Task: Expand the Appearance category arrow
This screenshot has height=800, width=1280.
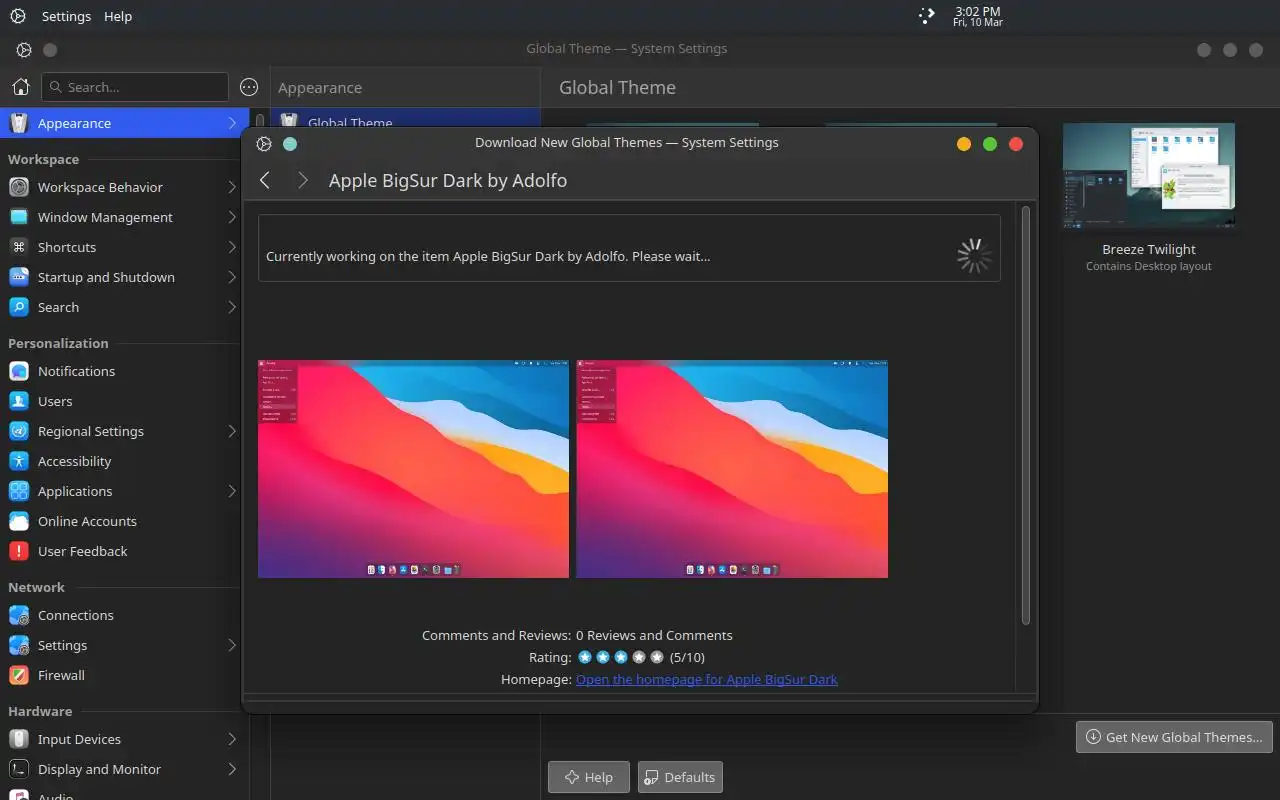Action: pos(232,123)
